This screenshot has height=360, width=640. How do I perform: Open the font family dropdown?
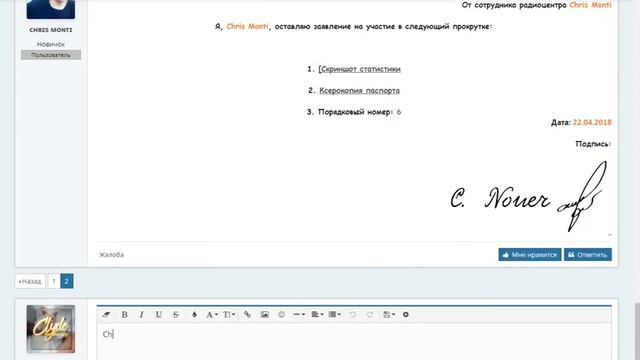coord(212,314)
